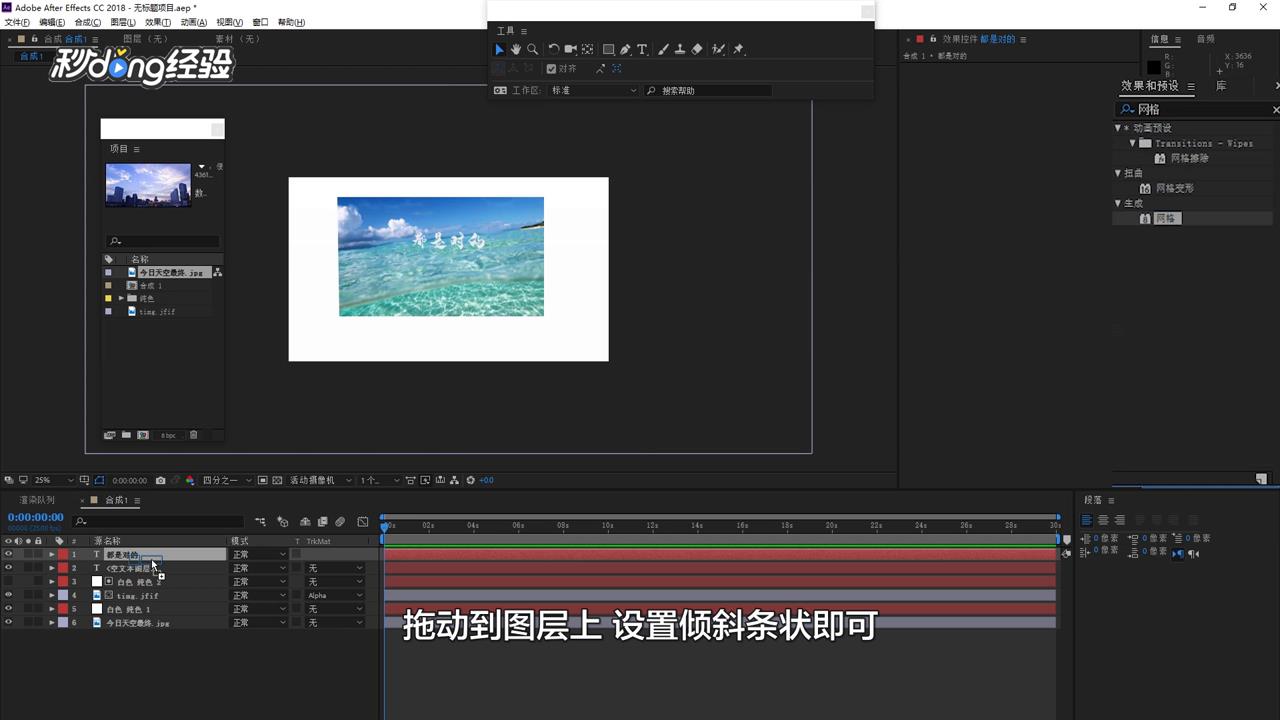Image resolution: width=1280 pixels, height=720 pixels.
Task: Select the Pen tool
Action: (625, 49)
